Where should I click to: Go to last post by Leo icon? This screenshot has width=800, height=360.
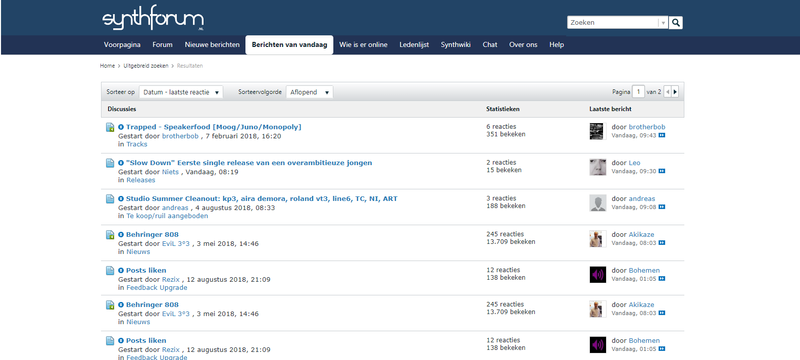[662, 171]
